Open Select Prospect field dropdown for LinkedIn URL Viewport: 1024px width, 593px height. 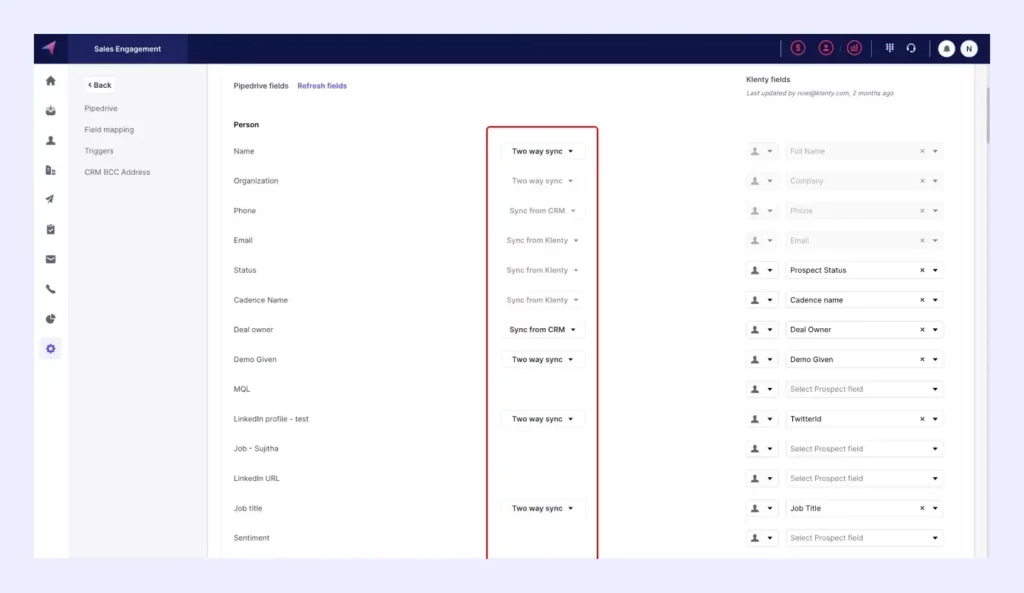click(x=864, y=478)
